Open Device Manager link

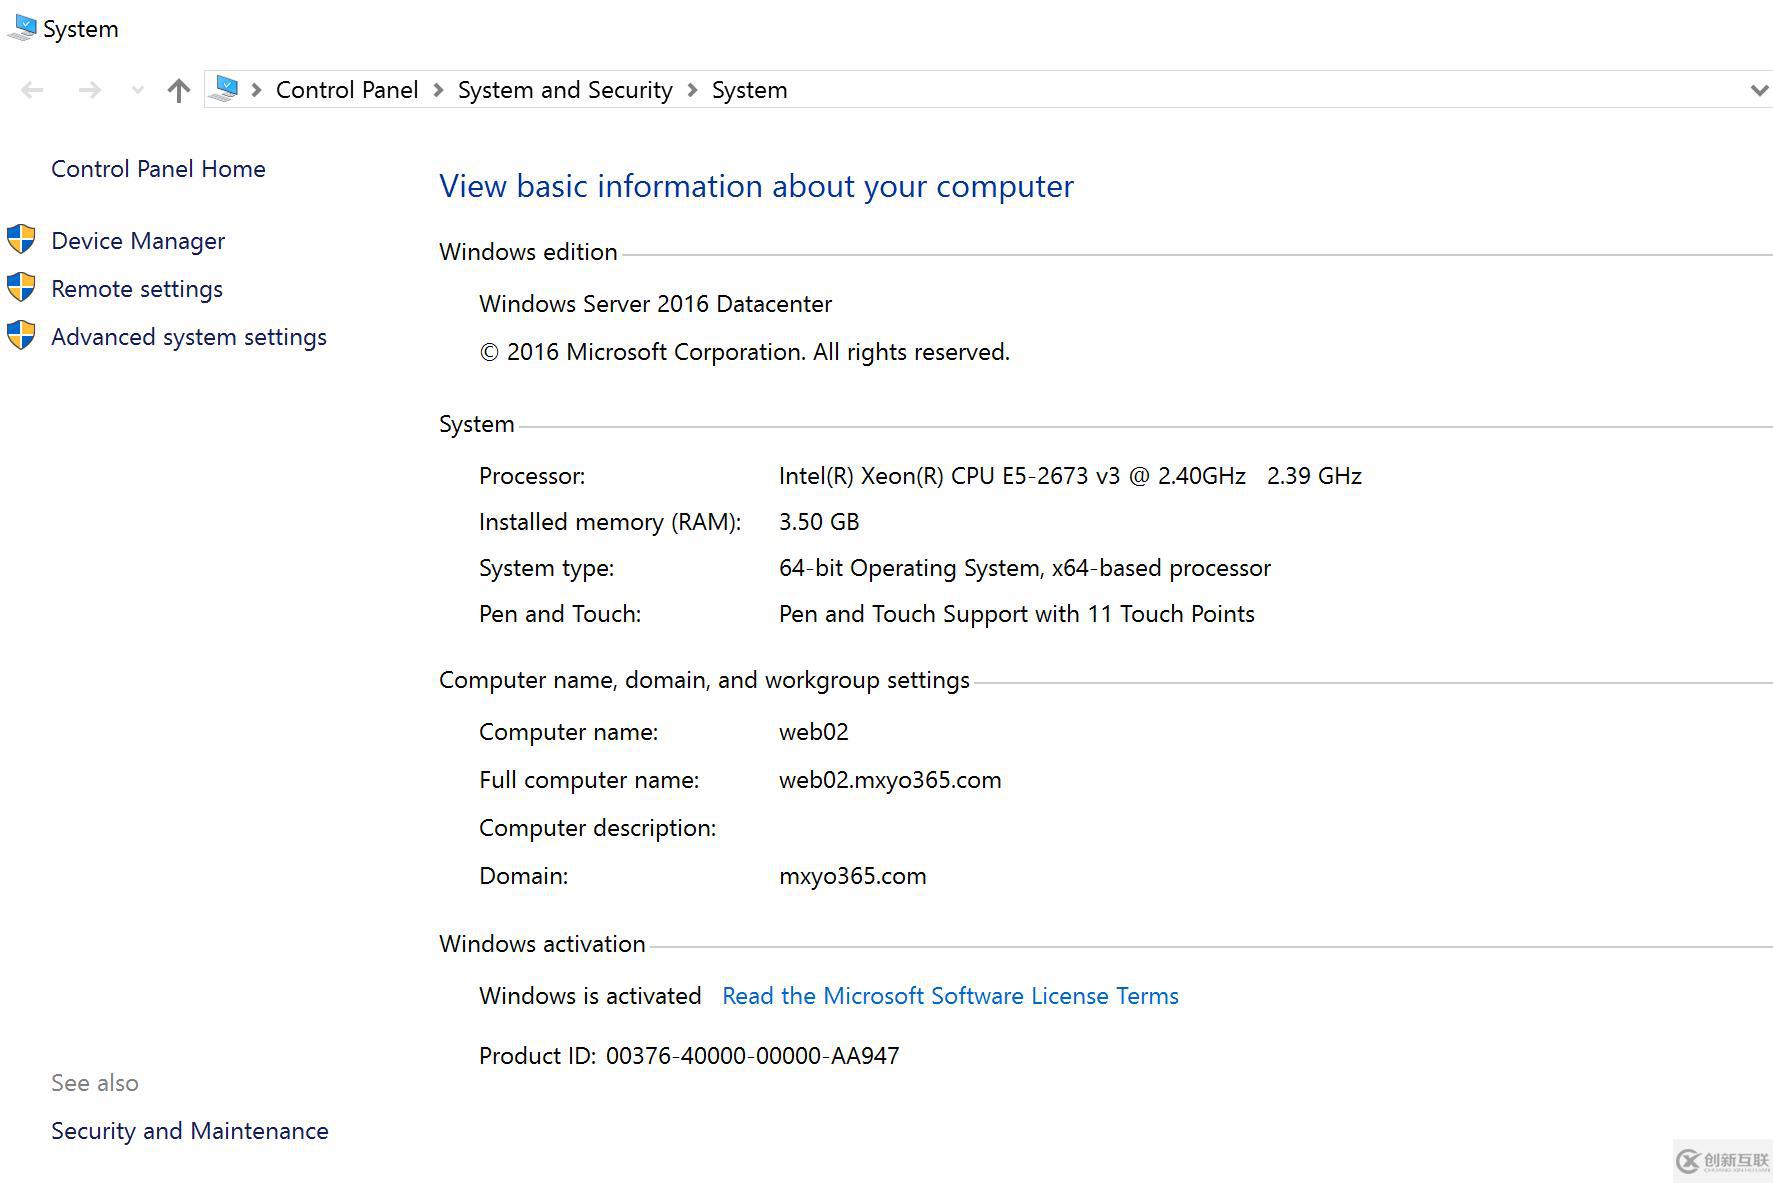138,241
